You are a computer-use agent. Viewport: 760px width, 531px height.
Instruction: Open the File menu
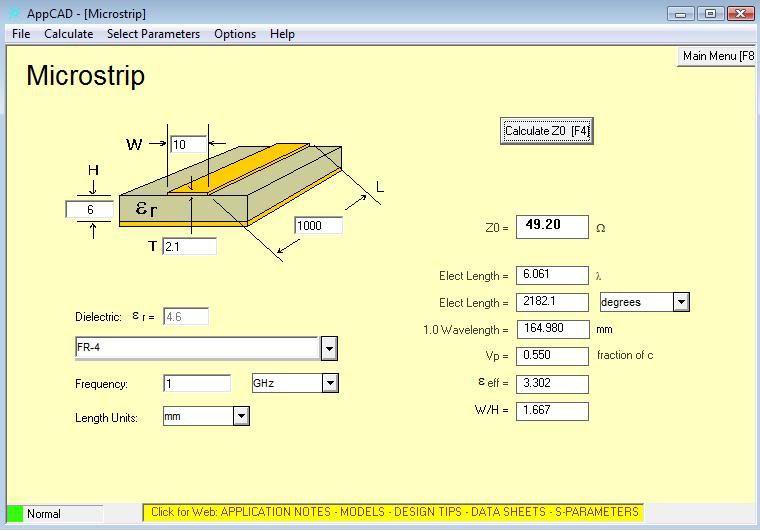tap(21, 34)
